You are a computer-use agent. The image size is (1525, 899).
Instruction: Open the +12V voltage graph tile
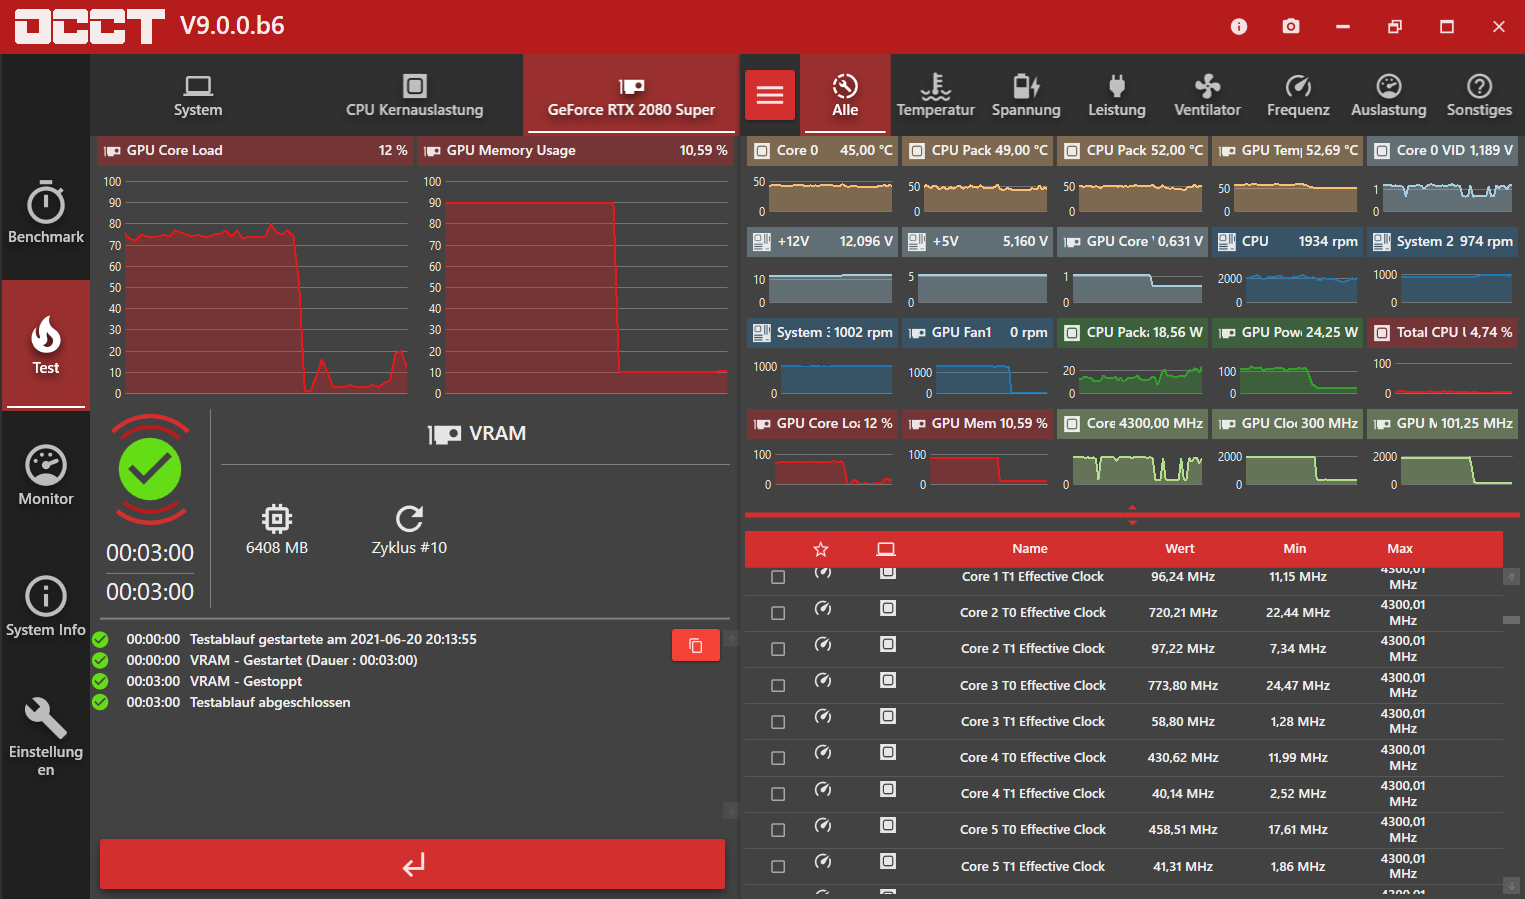(822, 269)
